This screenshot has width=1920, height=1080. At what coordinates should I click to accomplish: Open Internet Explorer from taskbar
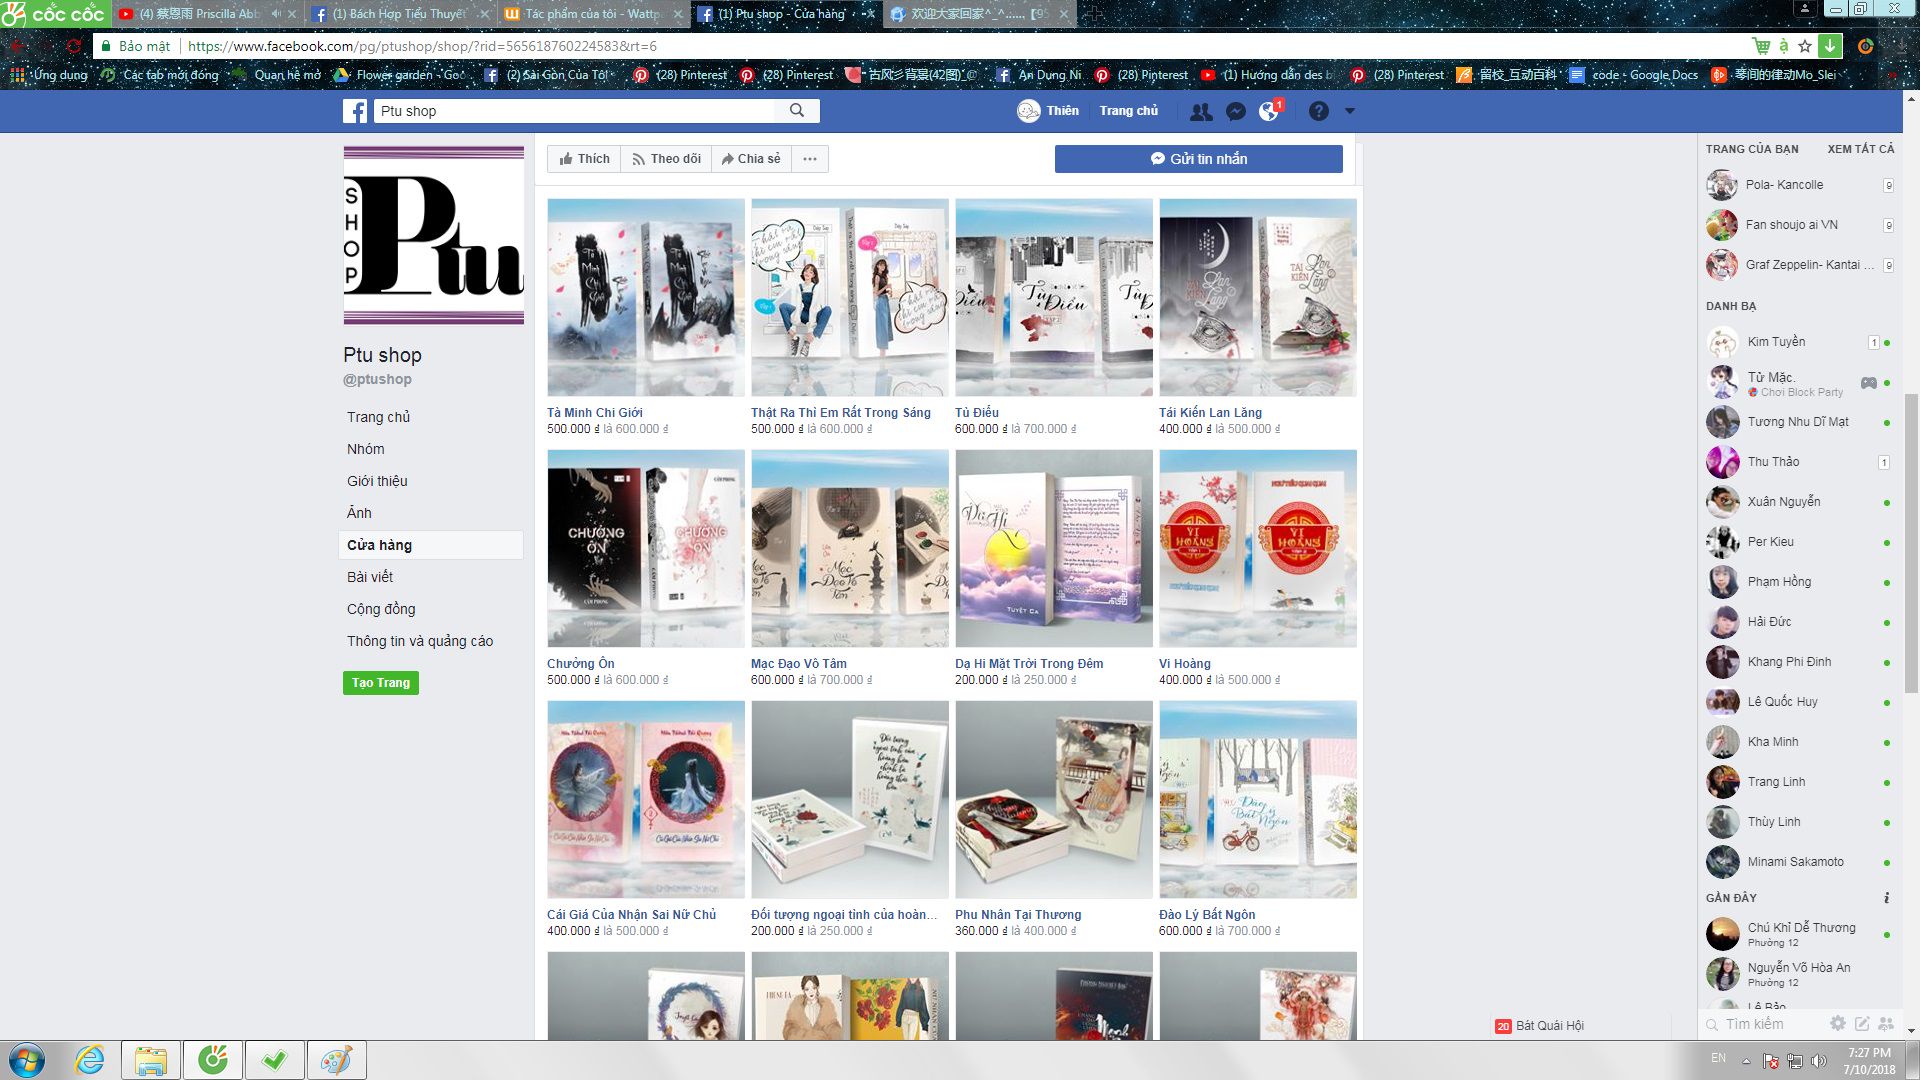(x=90, y=1060)
